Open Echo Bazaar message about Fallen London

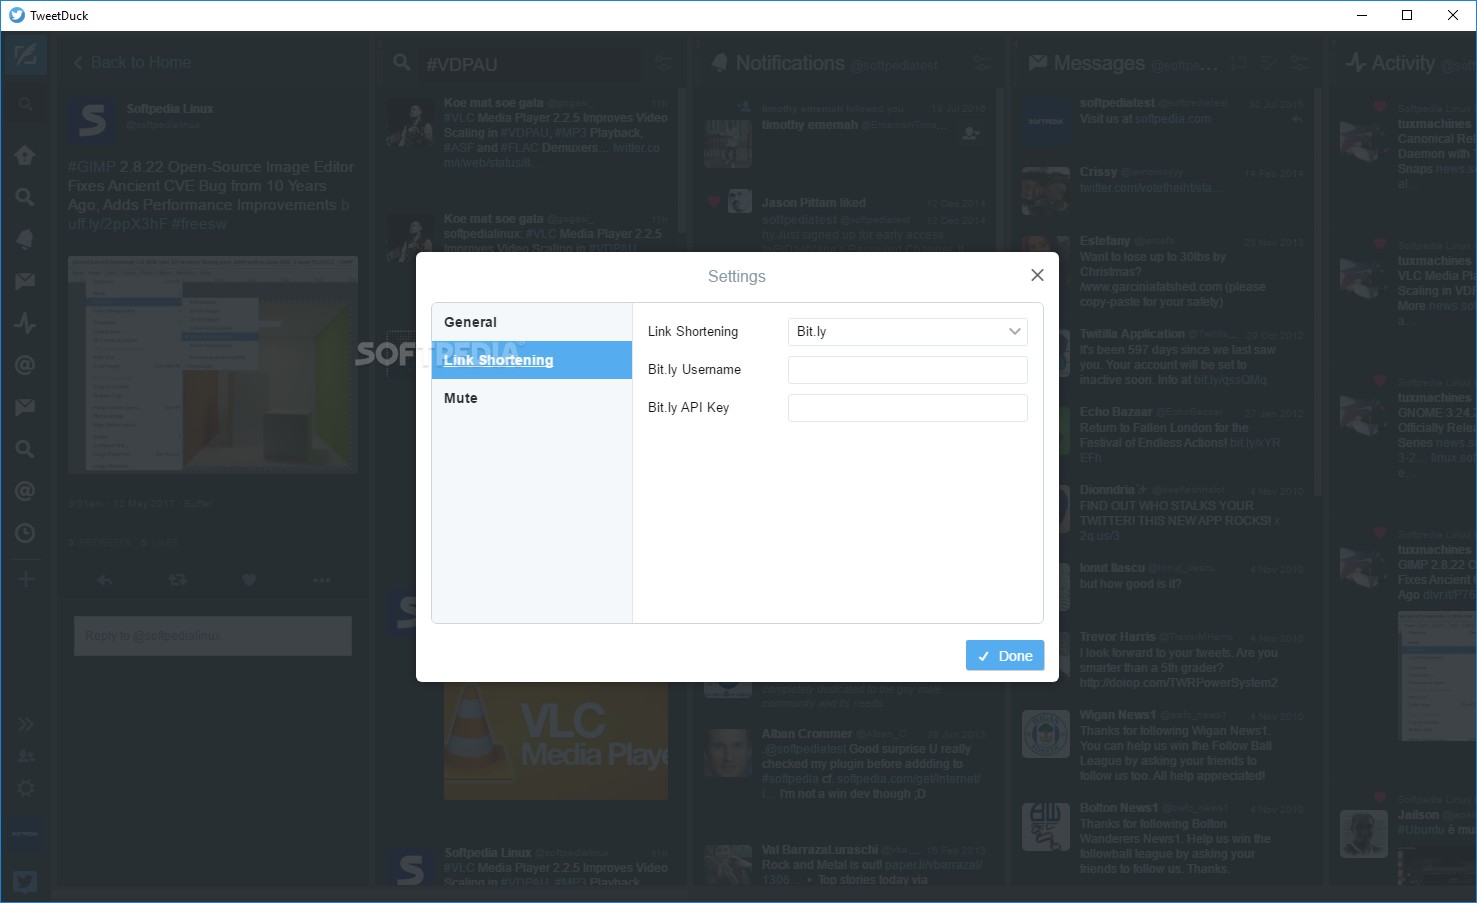(x=1165, y=435)
